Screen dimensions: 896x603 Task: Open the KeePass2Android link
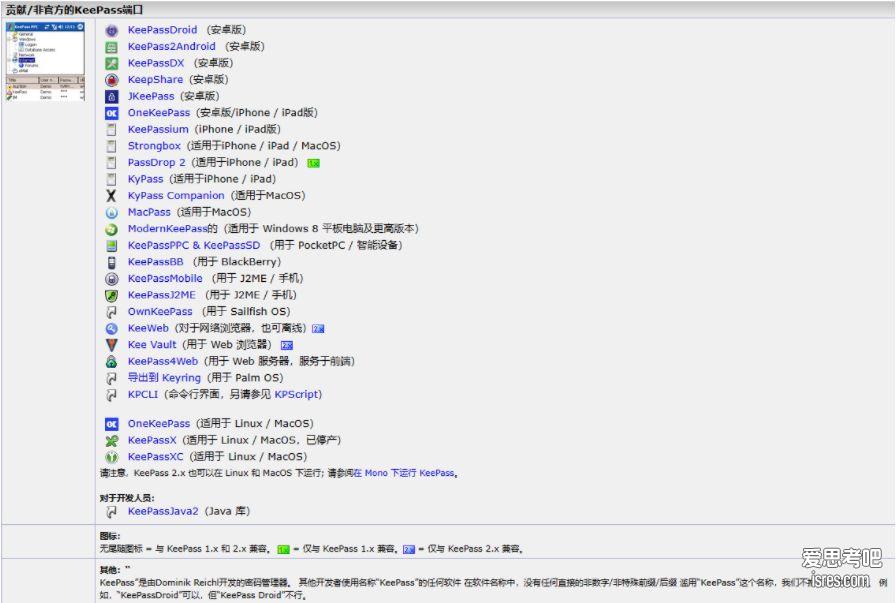(171, 46)
